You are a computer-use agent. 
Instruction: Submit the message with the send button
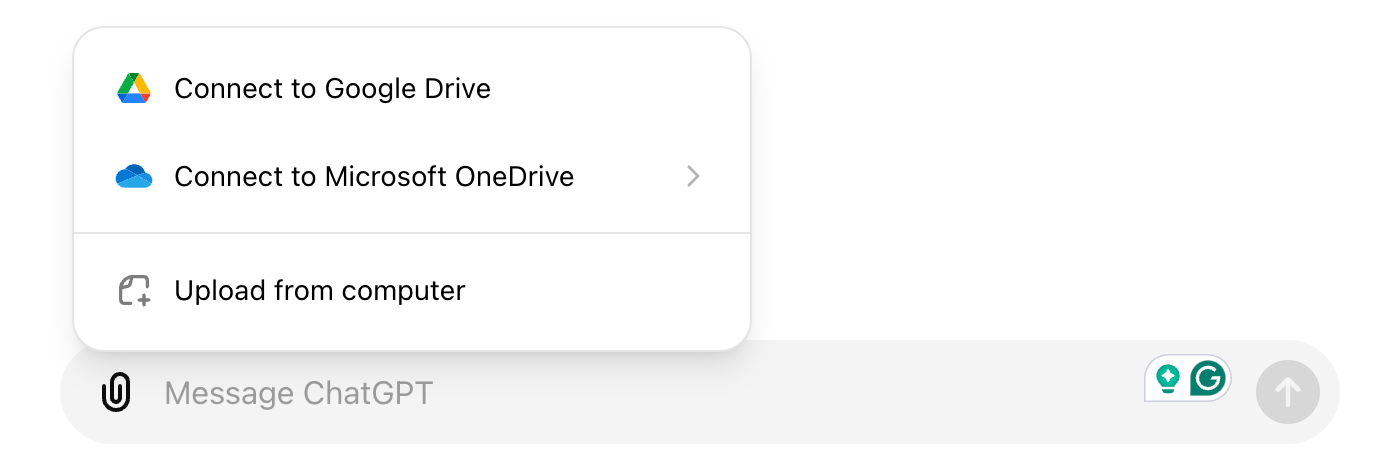(x=1288, y=392)
